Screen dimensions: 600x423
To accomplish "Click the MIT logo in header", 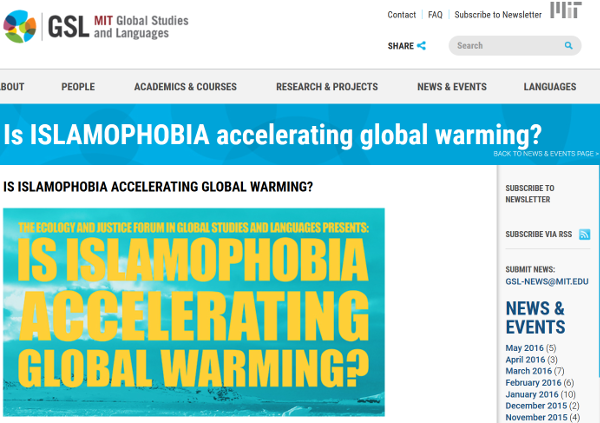I will click(x=563, y=11).
